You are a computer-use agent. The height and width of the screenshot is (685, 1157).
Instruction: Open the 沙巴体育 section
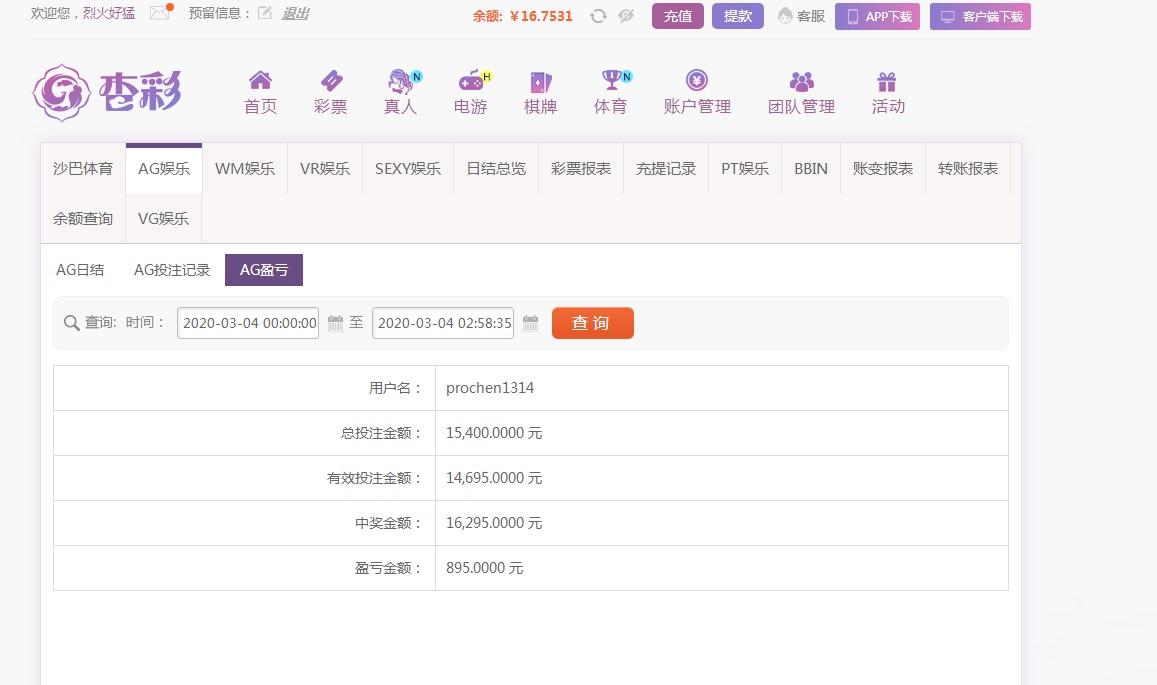click(x=82, y=168)
